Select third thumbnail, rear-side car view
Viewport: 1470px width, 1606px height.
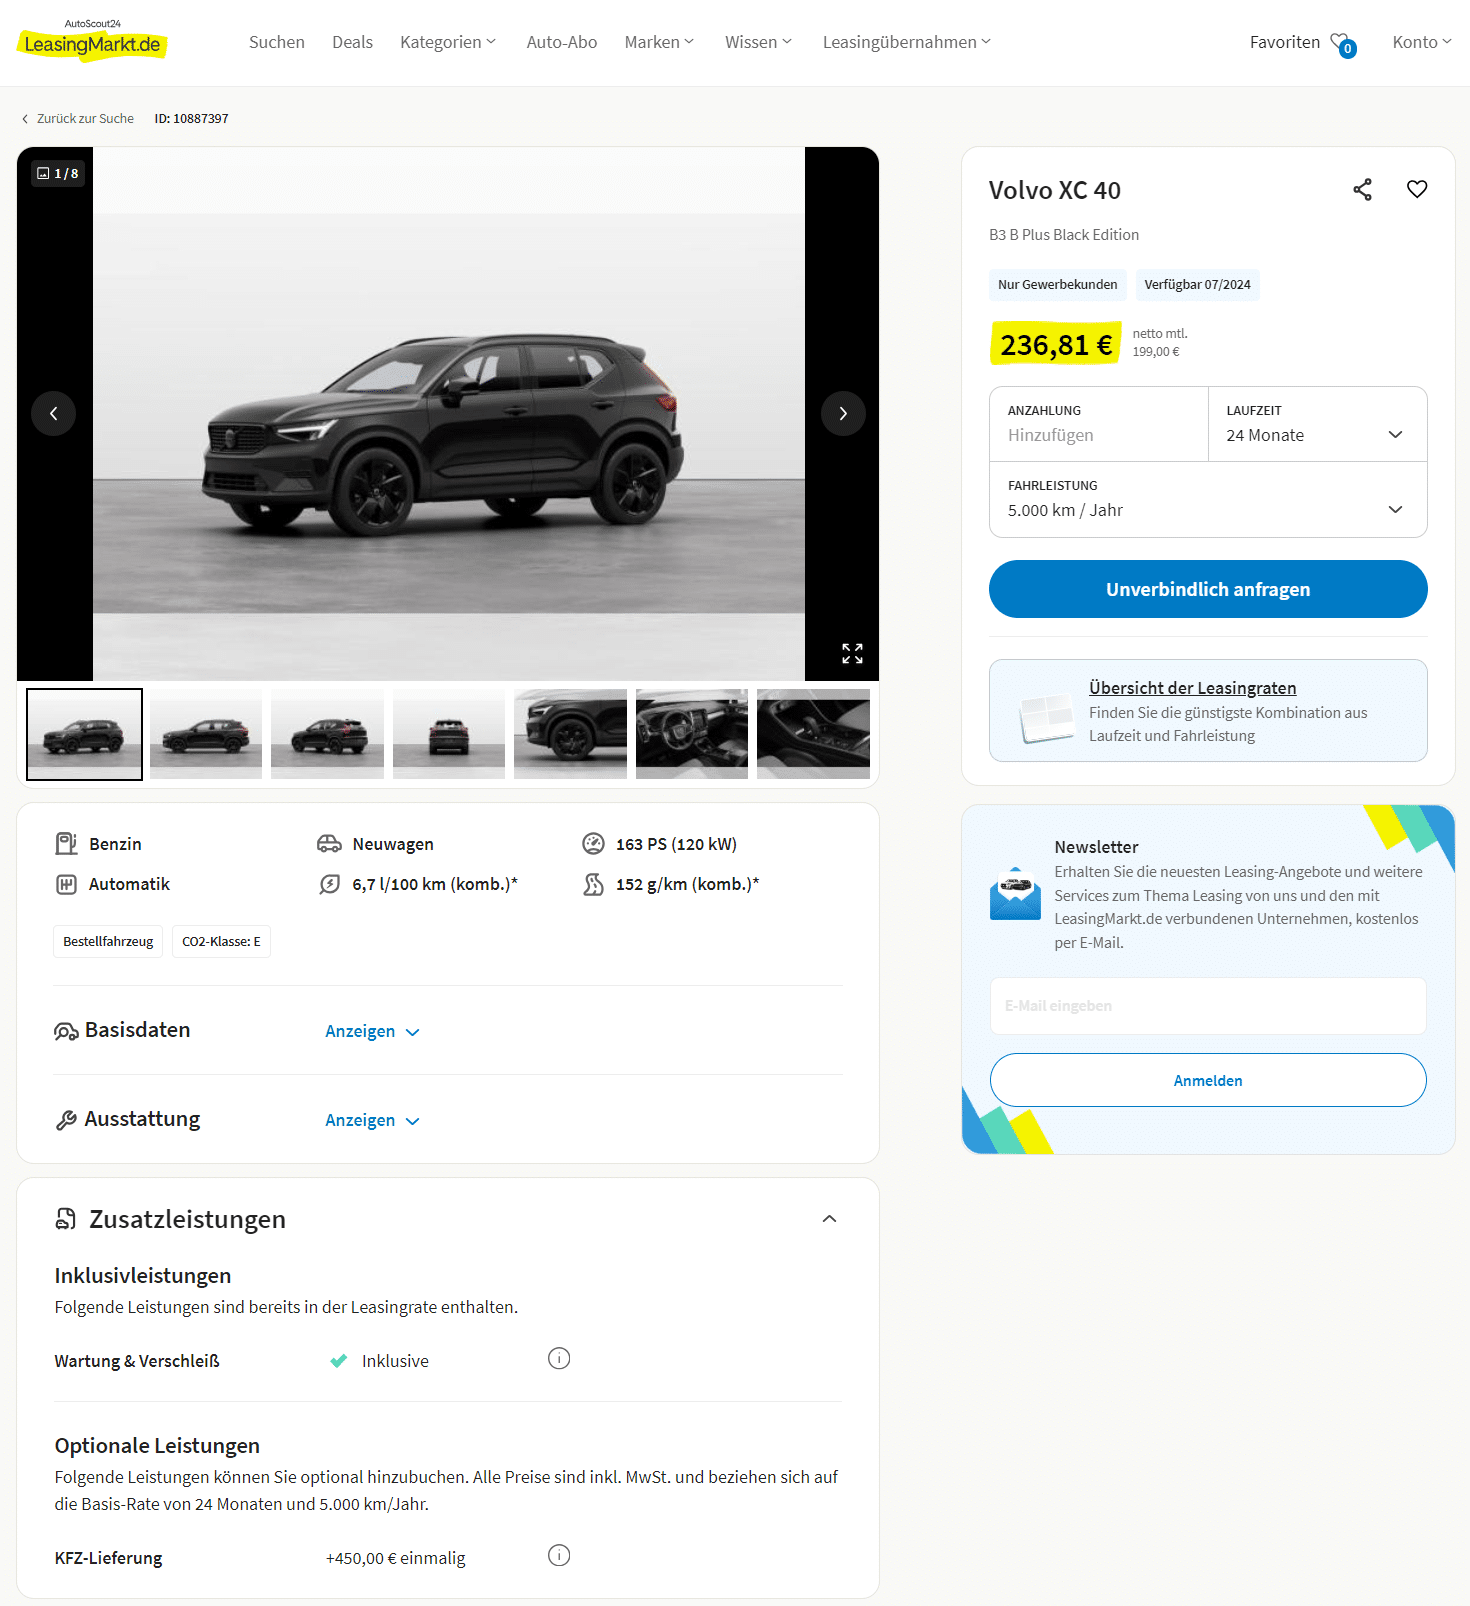(x=327, y=734)
